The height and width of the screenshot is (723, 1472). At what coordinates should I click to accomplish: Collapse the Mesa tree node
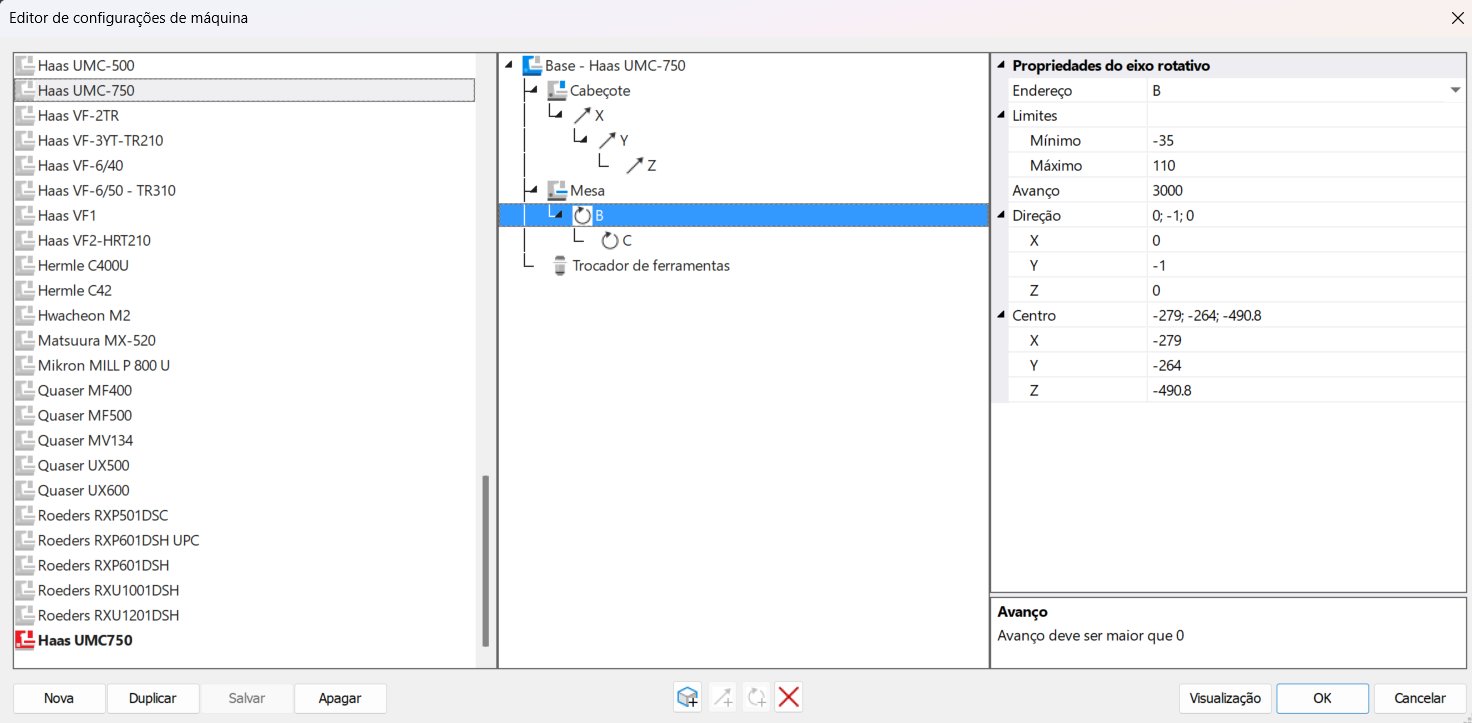[534, 190]
